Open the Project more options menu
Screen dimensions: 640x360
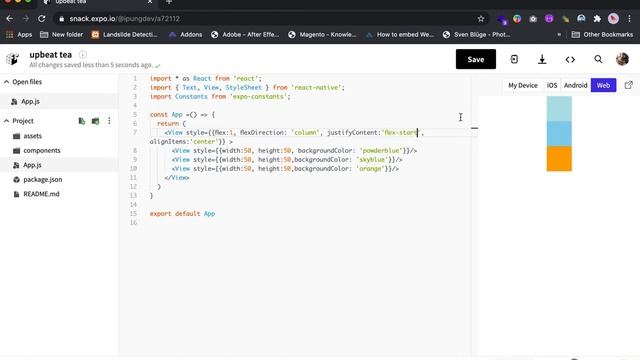109,121
